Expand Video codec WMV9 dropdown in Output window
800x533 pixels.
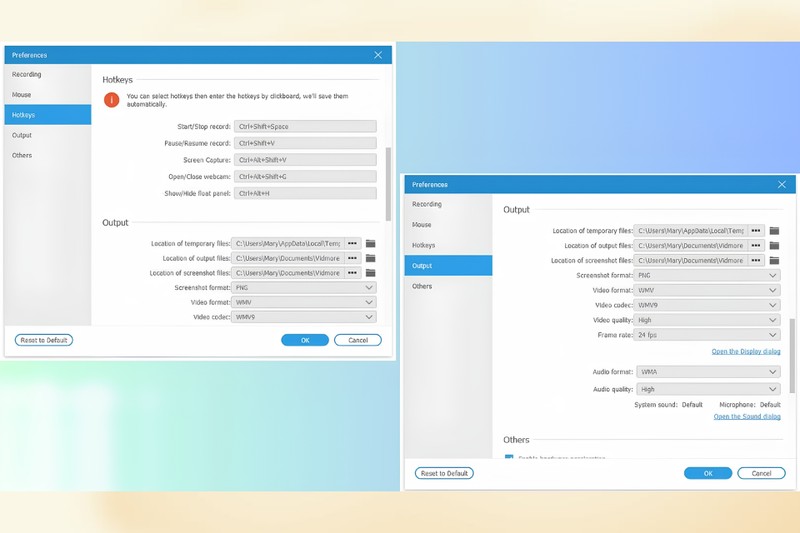(x=707, y=305)
